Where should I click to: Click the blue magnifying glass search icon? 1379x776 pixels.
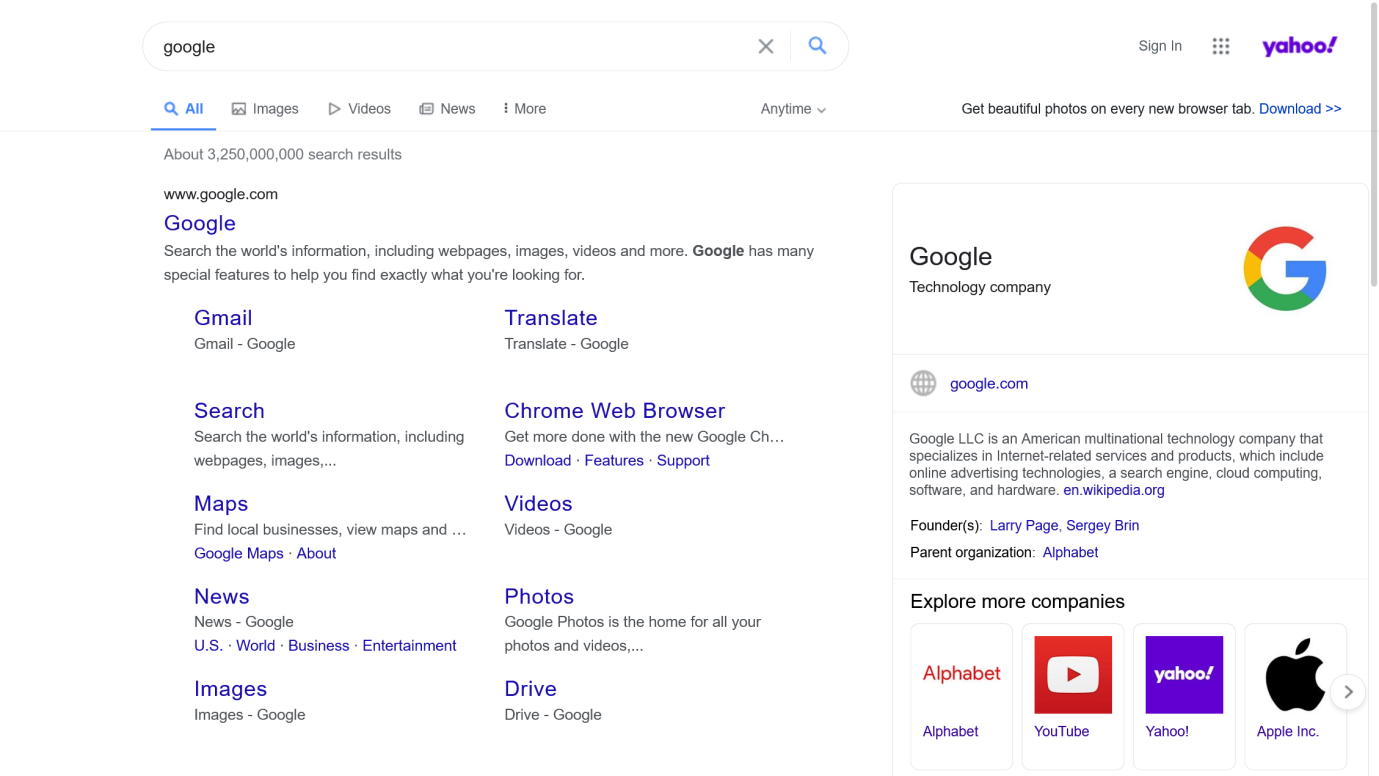[818, 46]
